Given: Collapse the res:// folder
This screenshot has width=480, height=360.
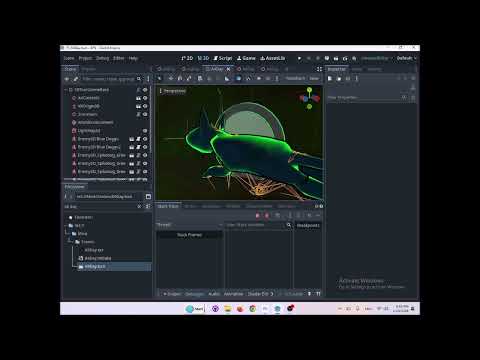Looking at the screenshot, I should tap(66, 226).
